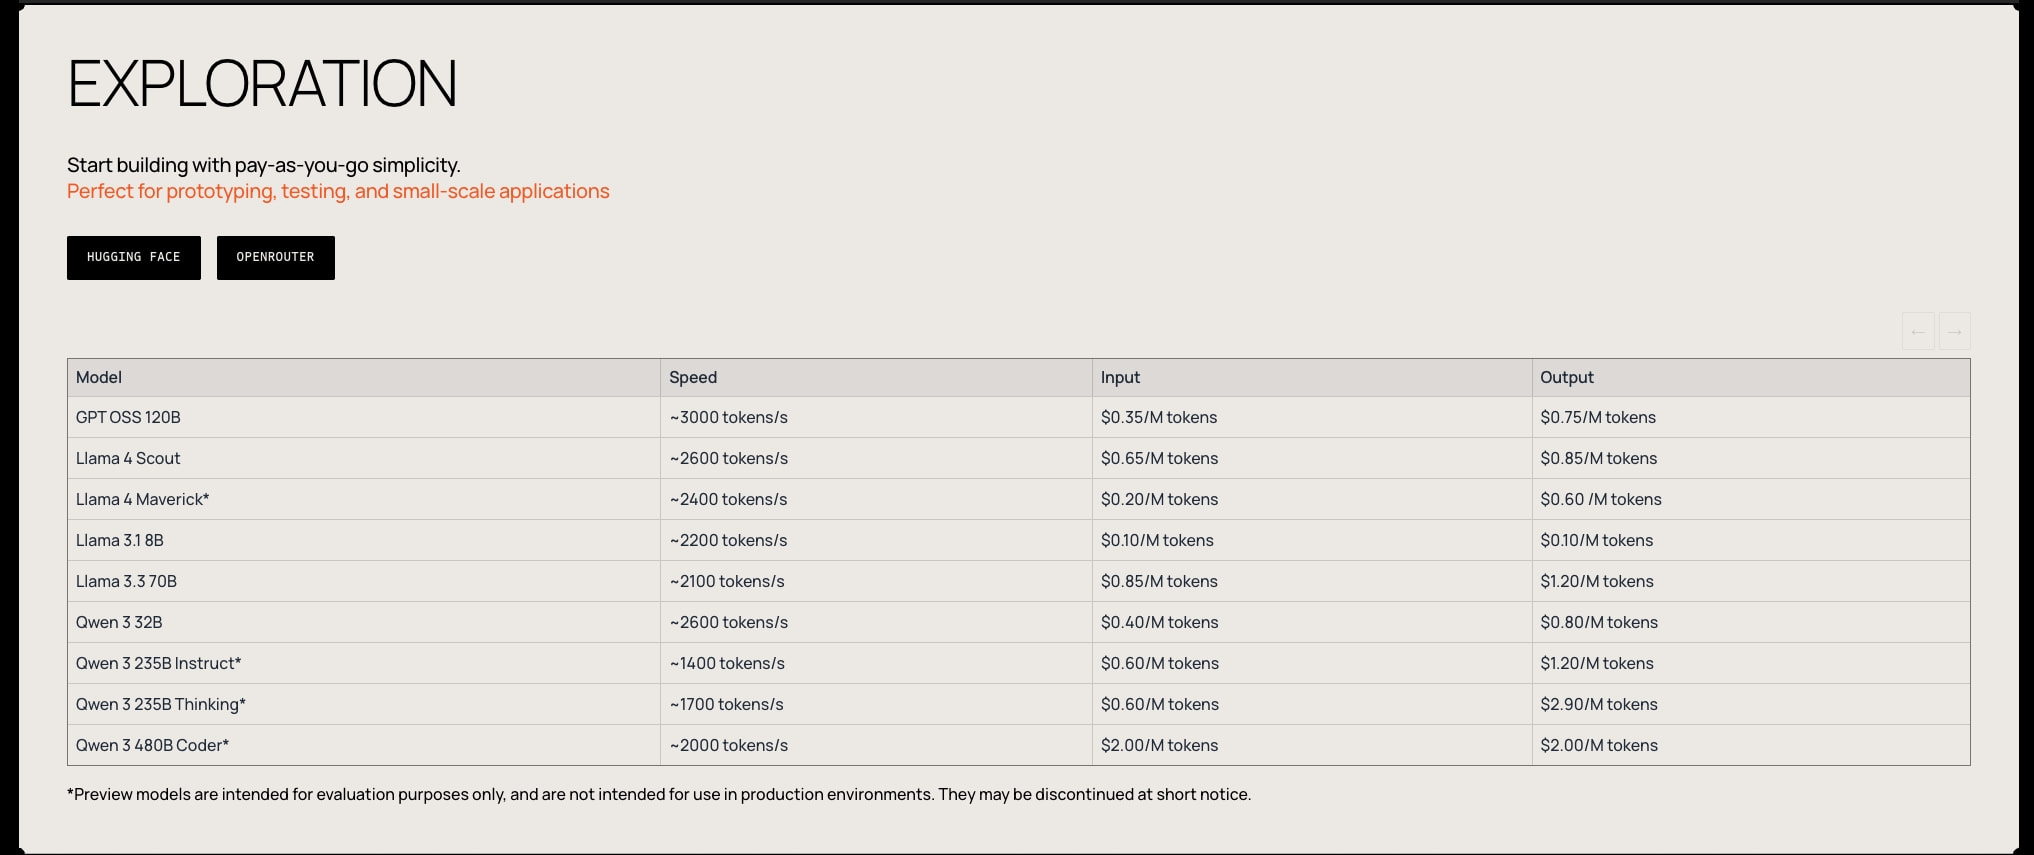Click the Llama 4 Maverick* model cell
Image resolution: width=2034 pixels, height=855 pixels.
tap(364, 500)
